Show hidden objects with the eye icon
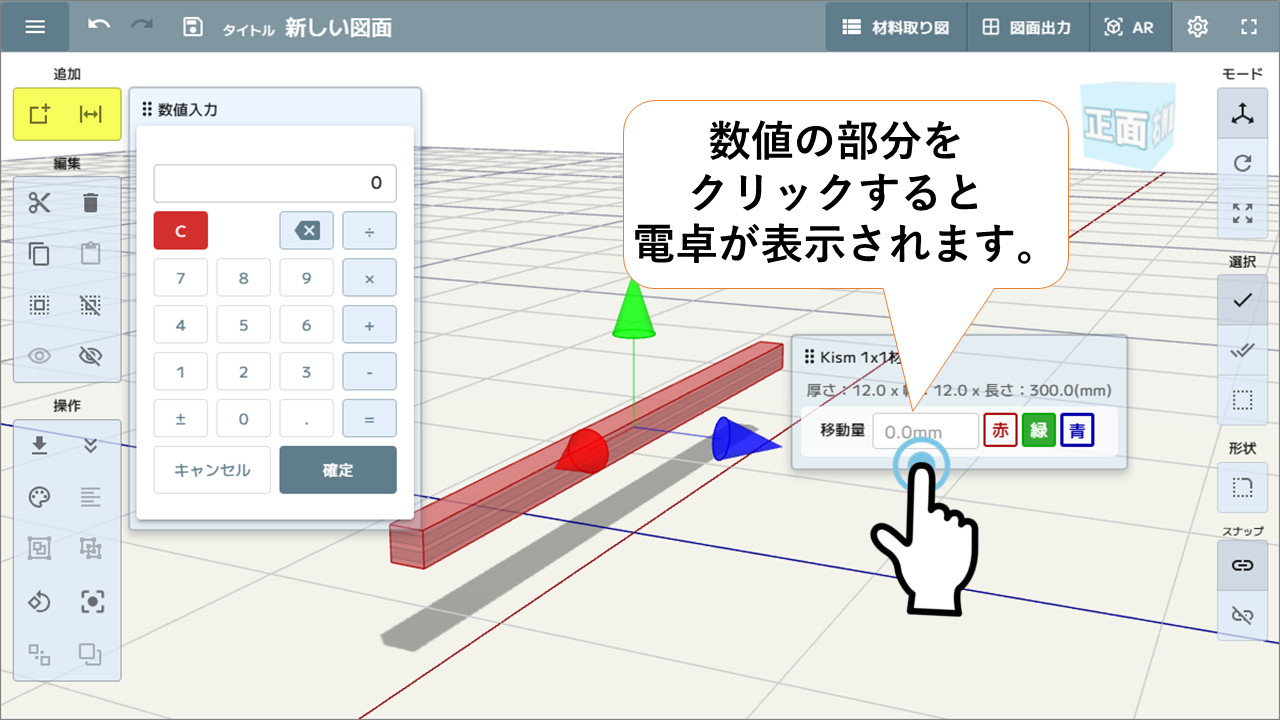The height and width of the screenshot is (720, 1280). pyautogui.click(x=40, y=356)
